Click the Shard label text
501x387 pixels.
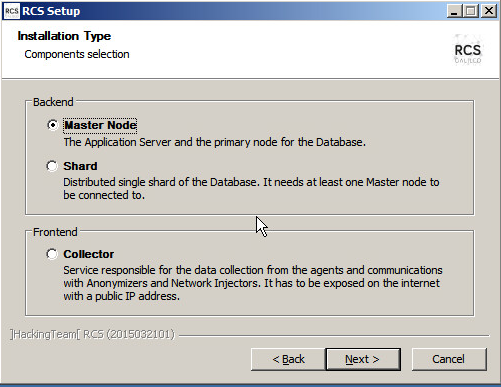80,166
